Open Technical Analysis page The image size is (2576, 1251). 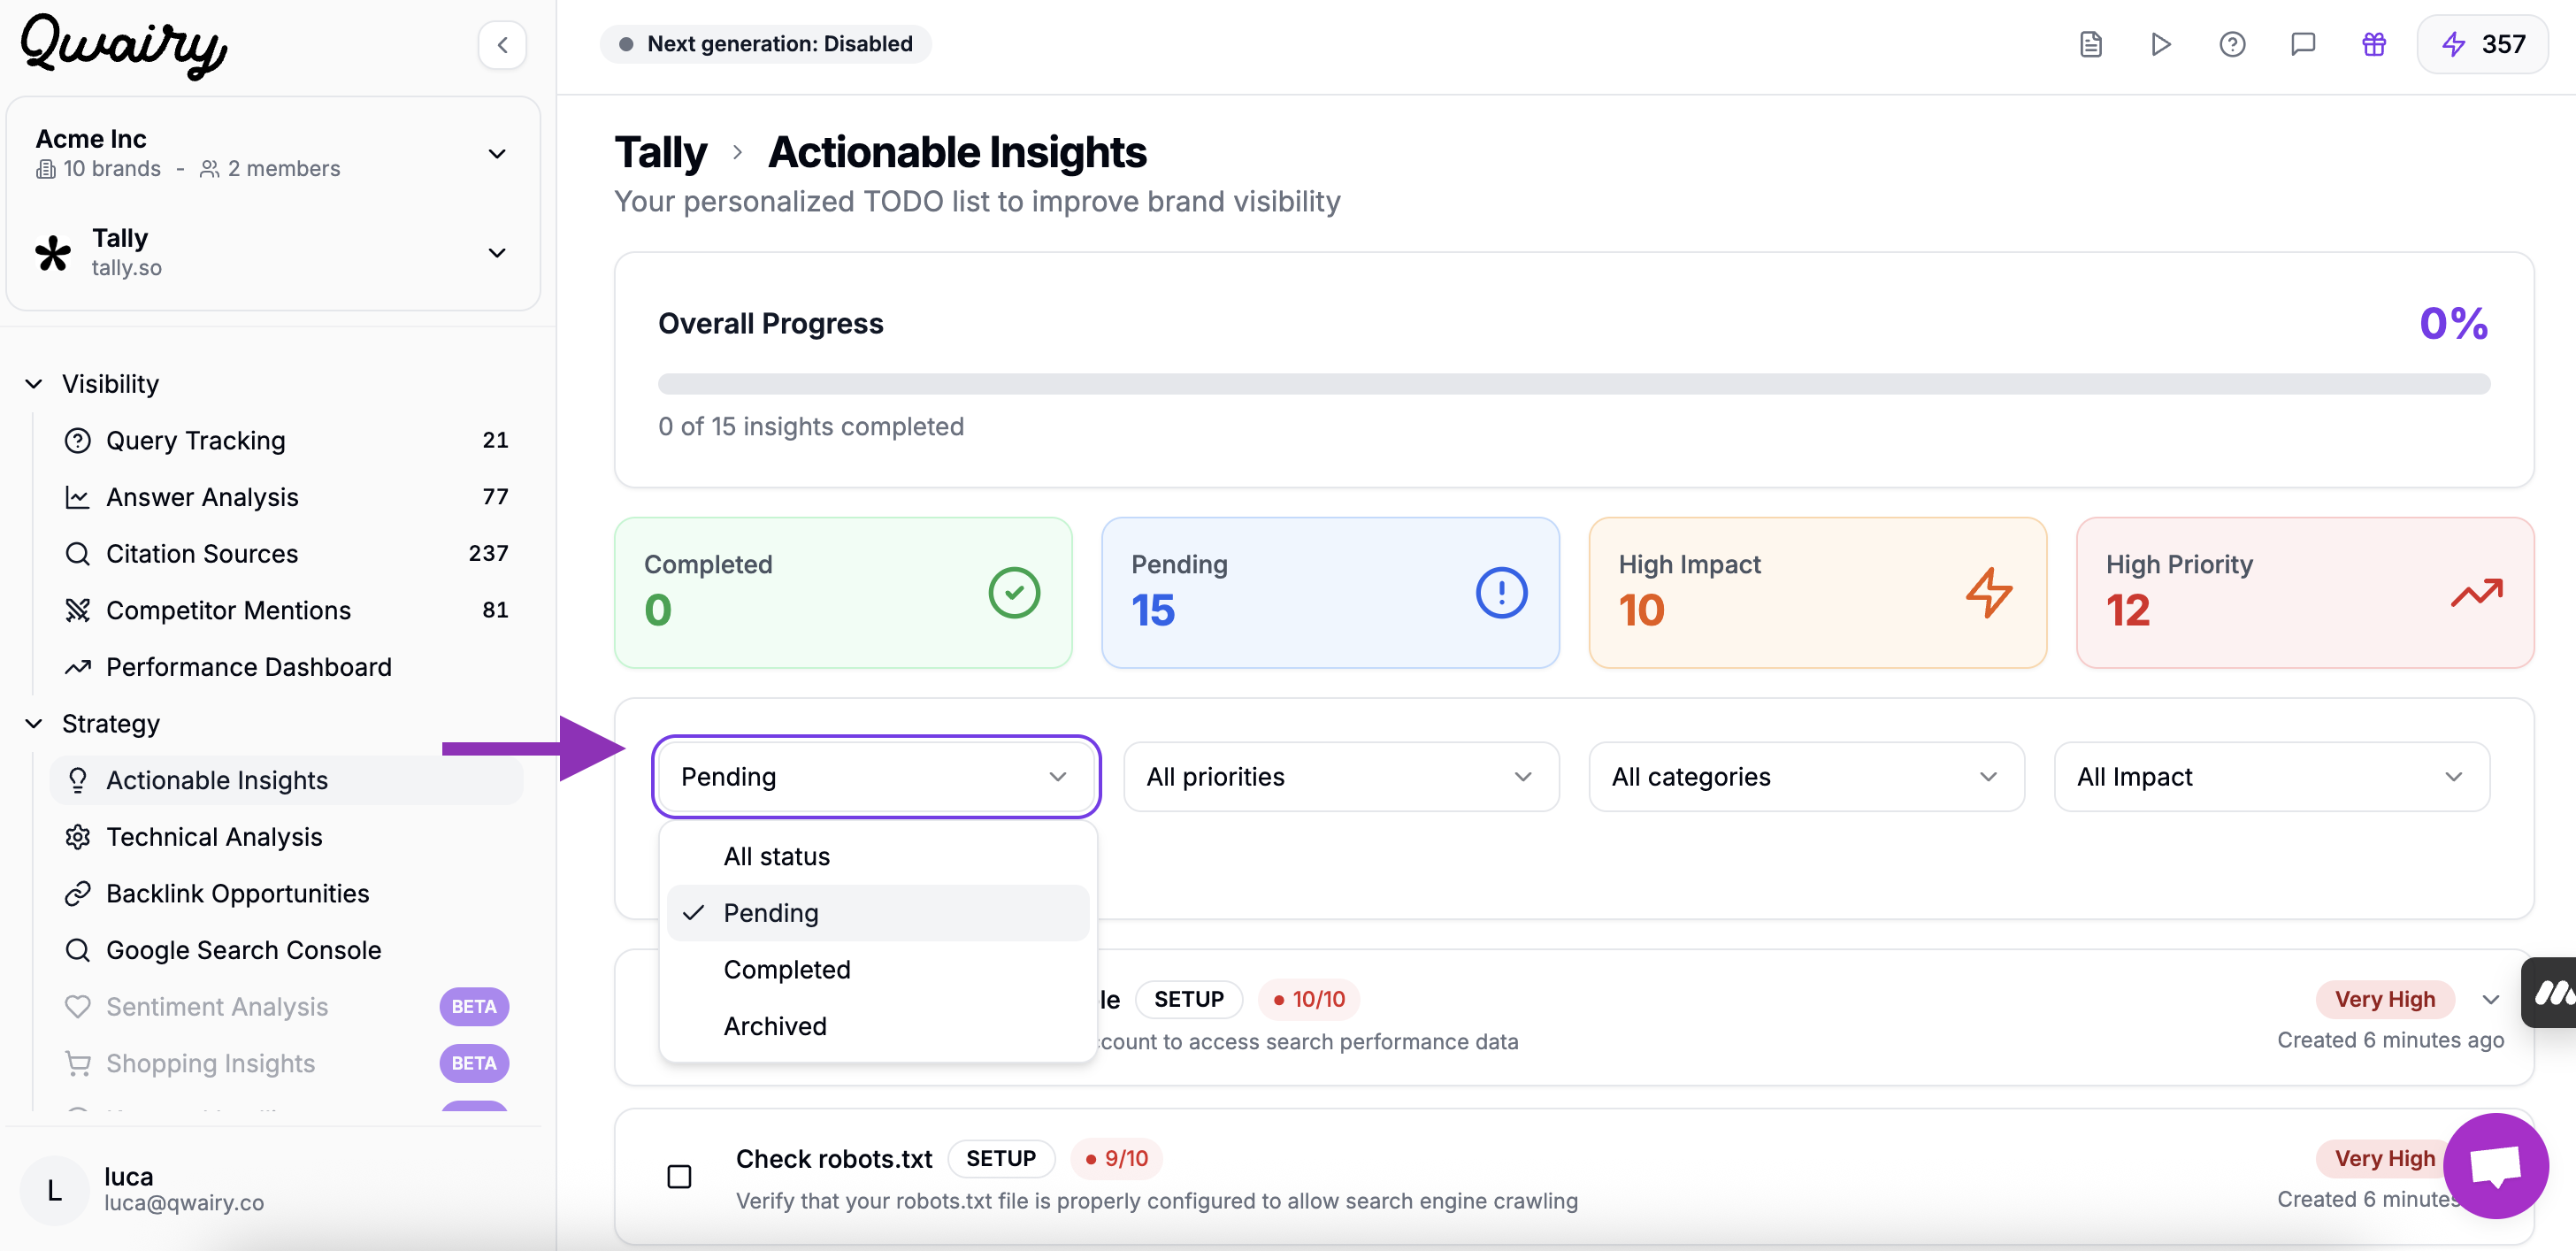point(284,837)
